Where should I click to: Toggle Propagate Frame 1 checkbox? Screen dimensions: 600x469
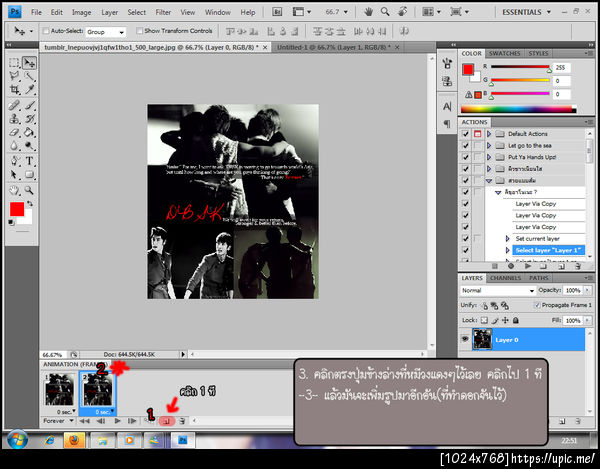click(x=537, y=305)
